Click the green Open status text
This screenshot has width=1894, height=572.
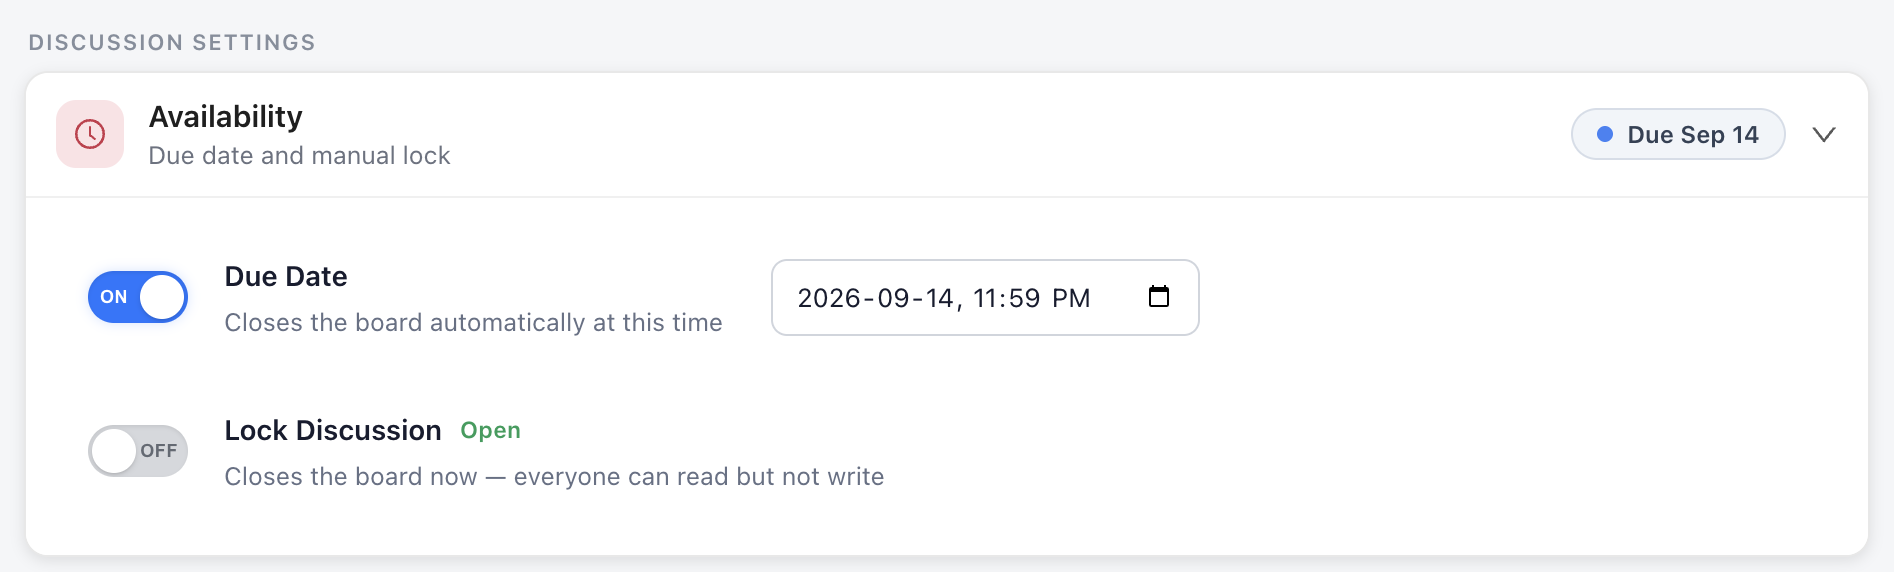pyautogui.click(x=490, y=430)
